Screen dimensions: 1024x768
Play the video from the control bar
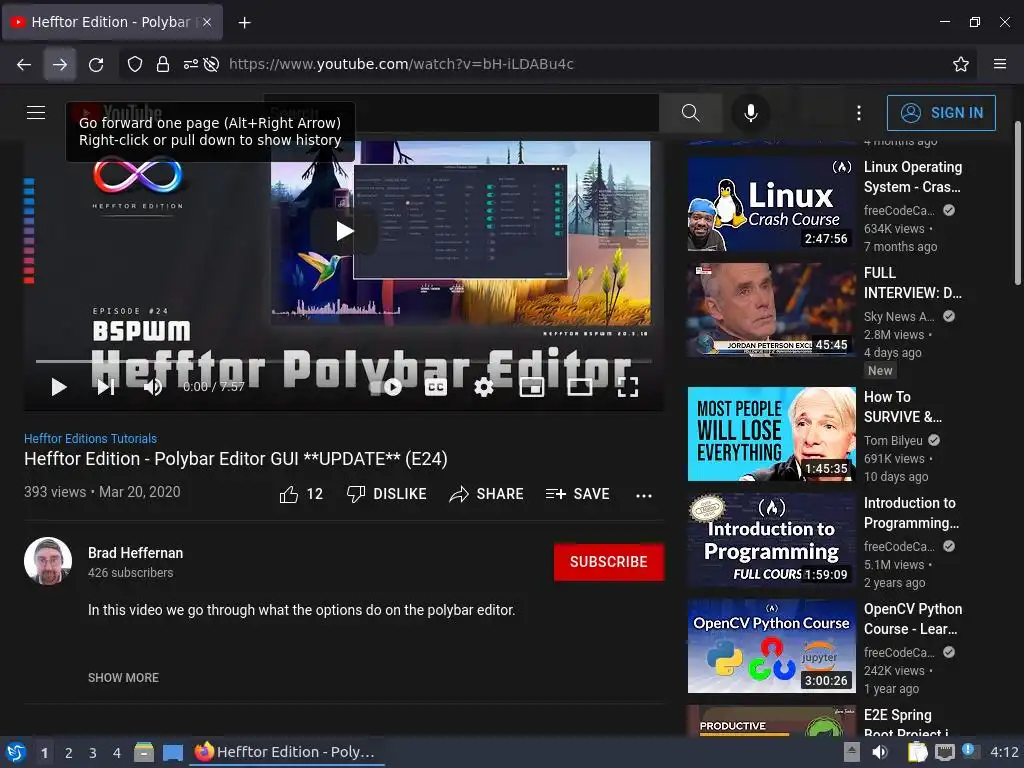(x=59, y=387)
